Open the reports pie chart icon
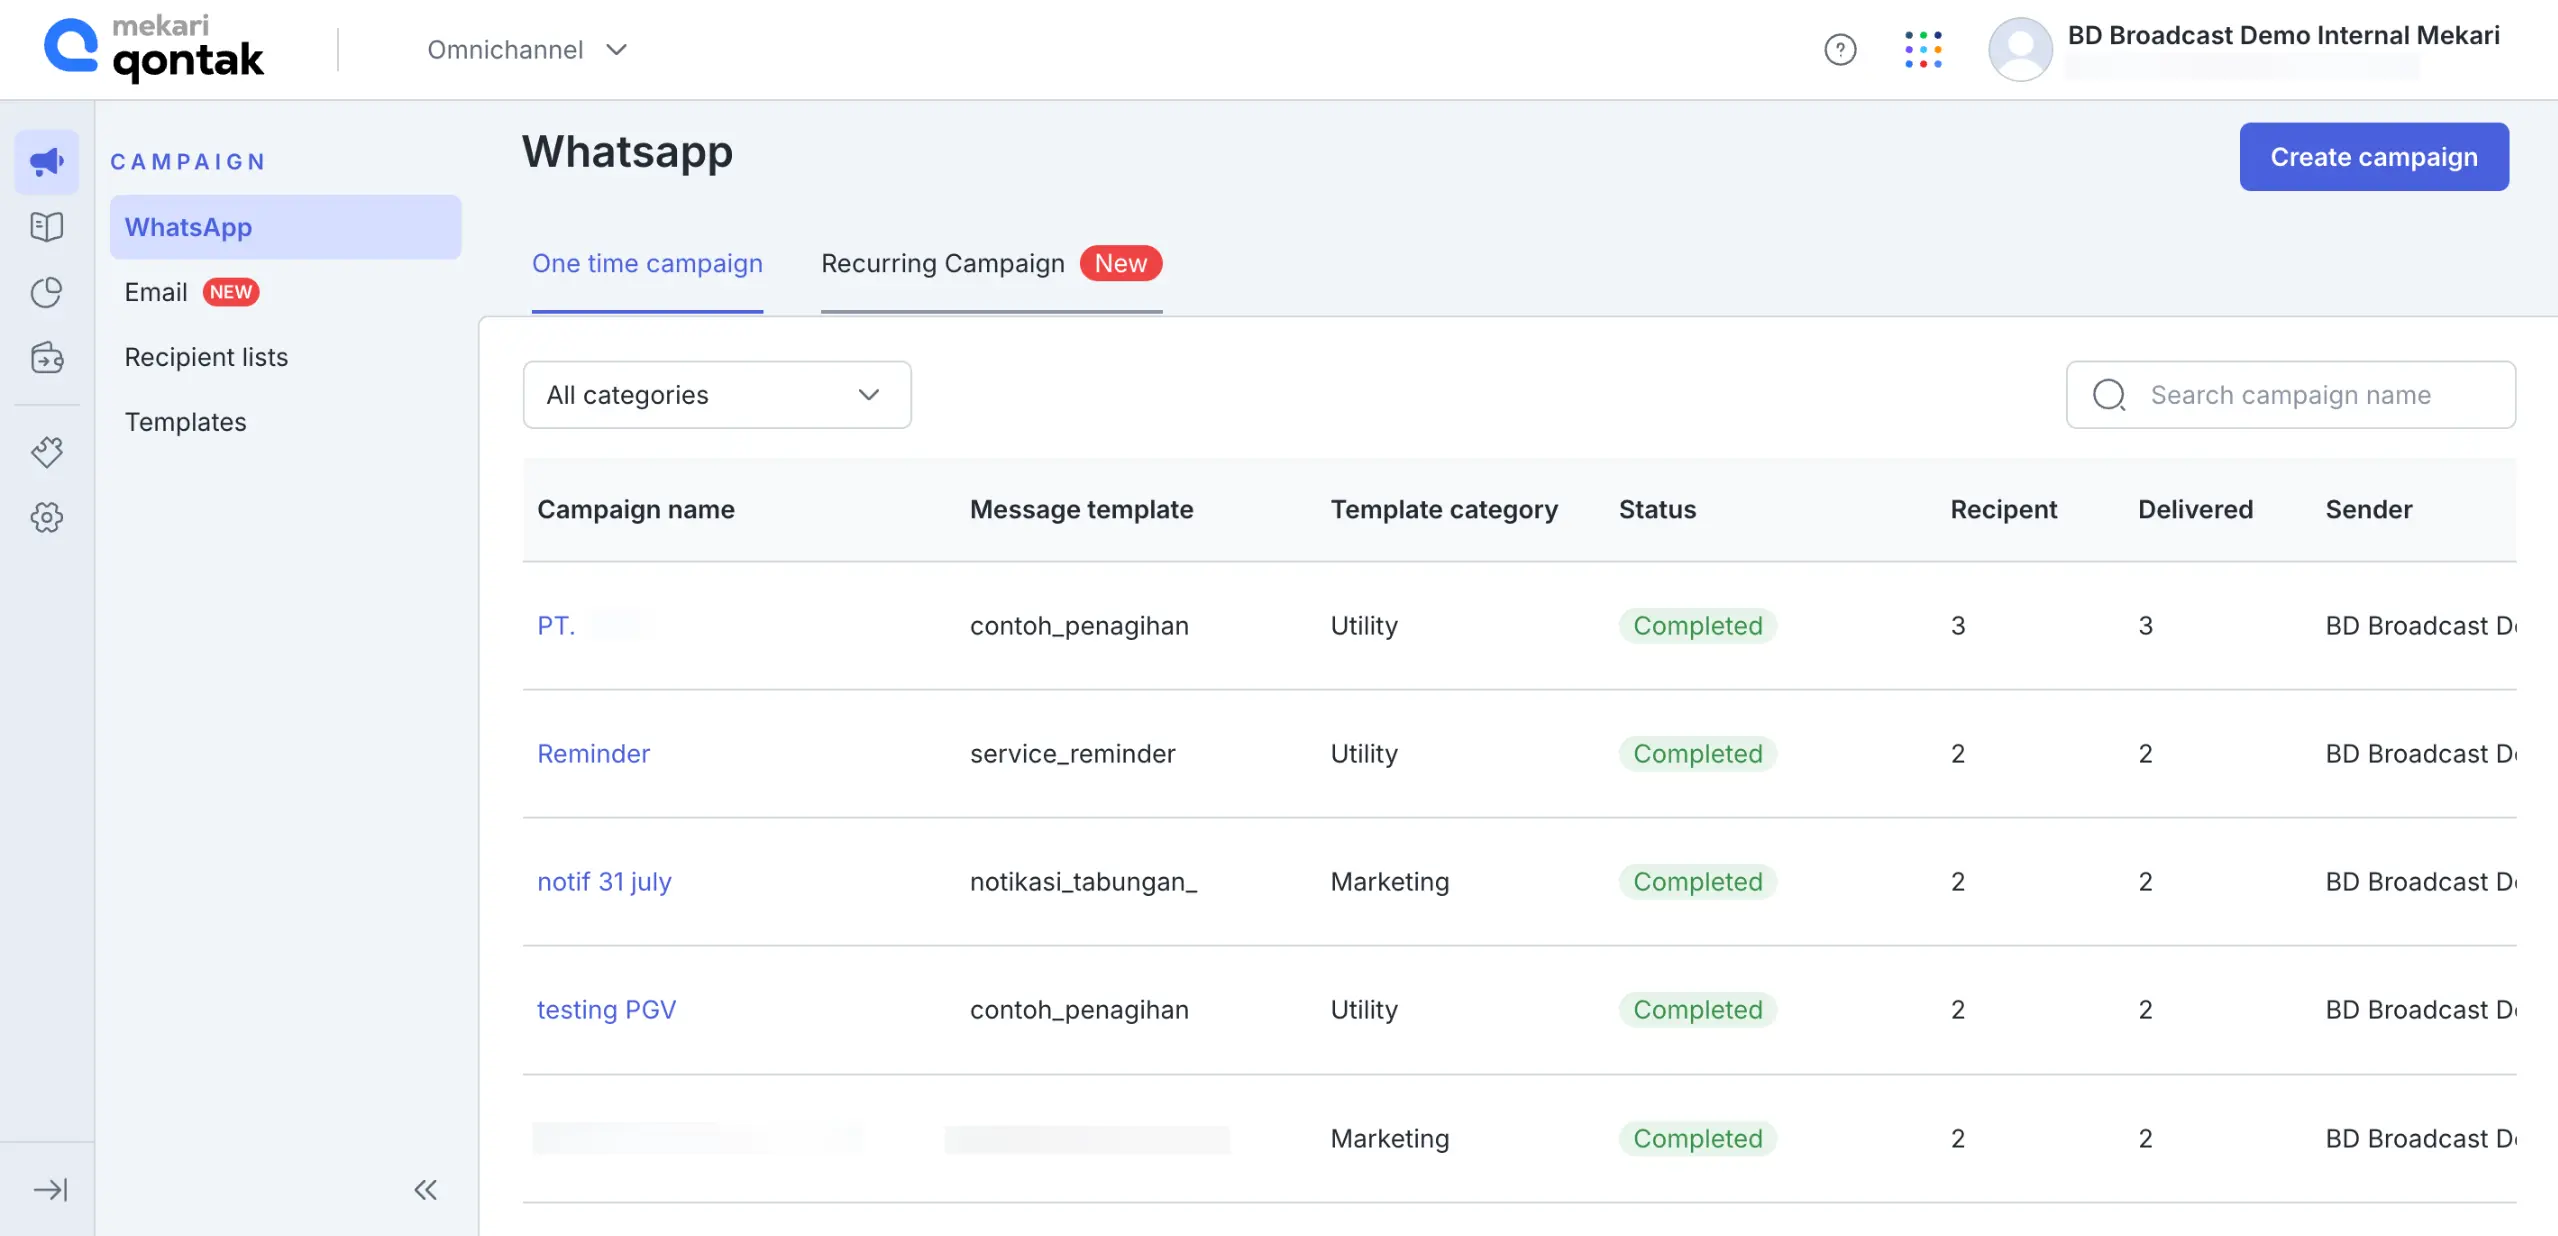 coord(46,292)
